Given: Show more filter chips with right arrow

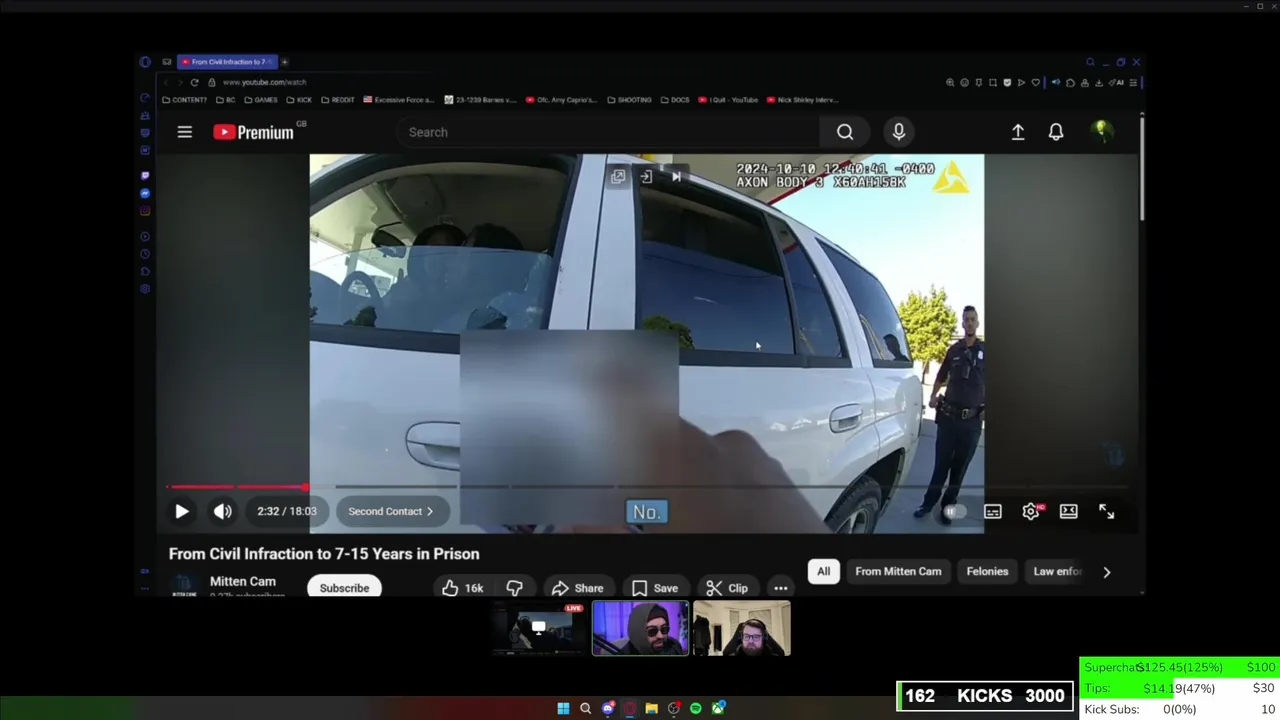Looking at the screenshot, I should point(1107,572).
